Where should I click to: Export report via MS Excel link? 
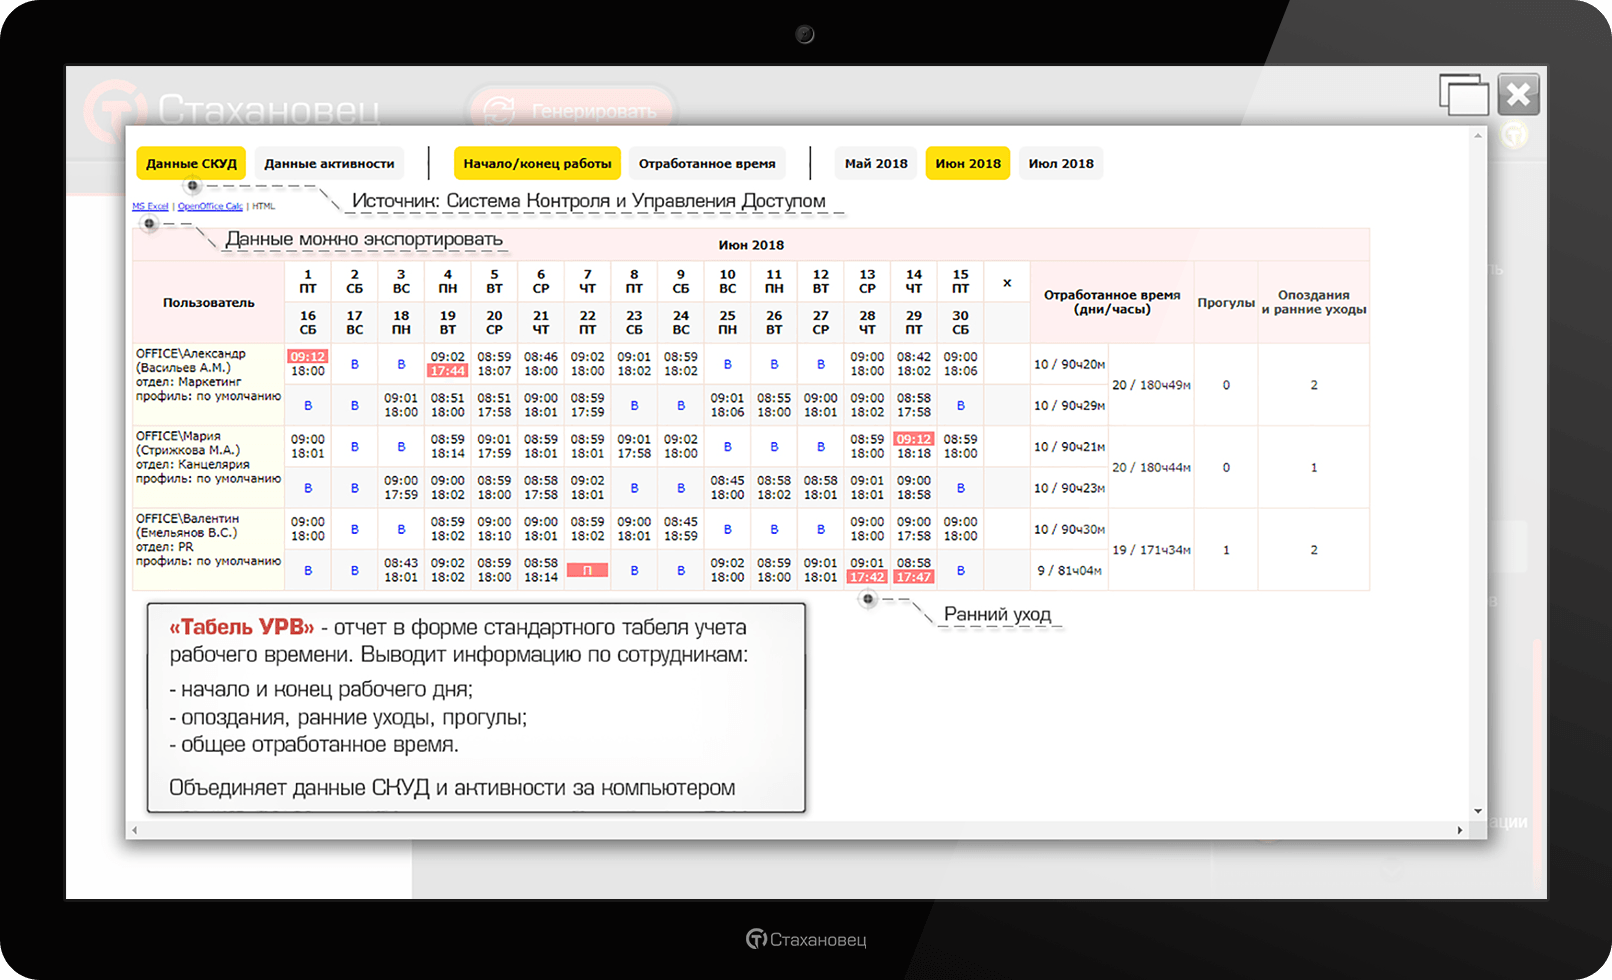[150, 206]
